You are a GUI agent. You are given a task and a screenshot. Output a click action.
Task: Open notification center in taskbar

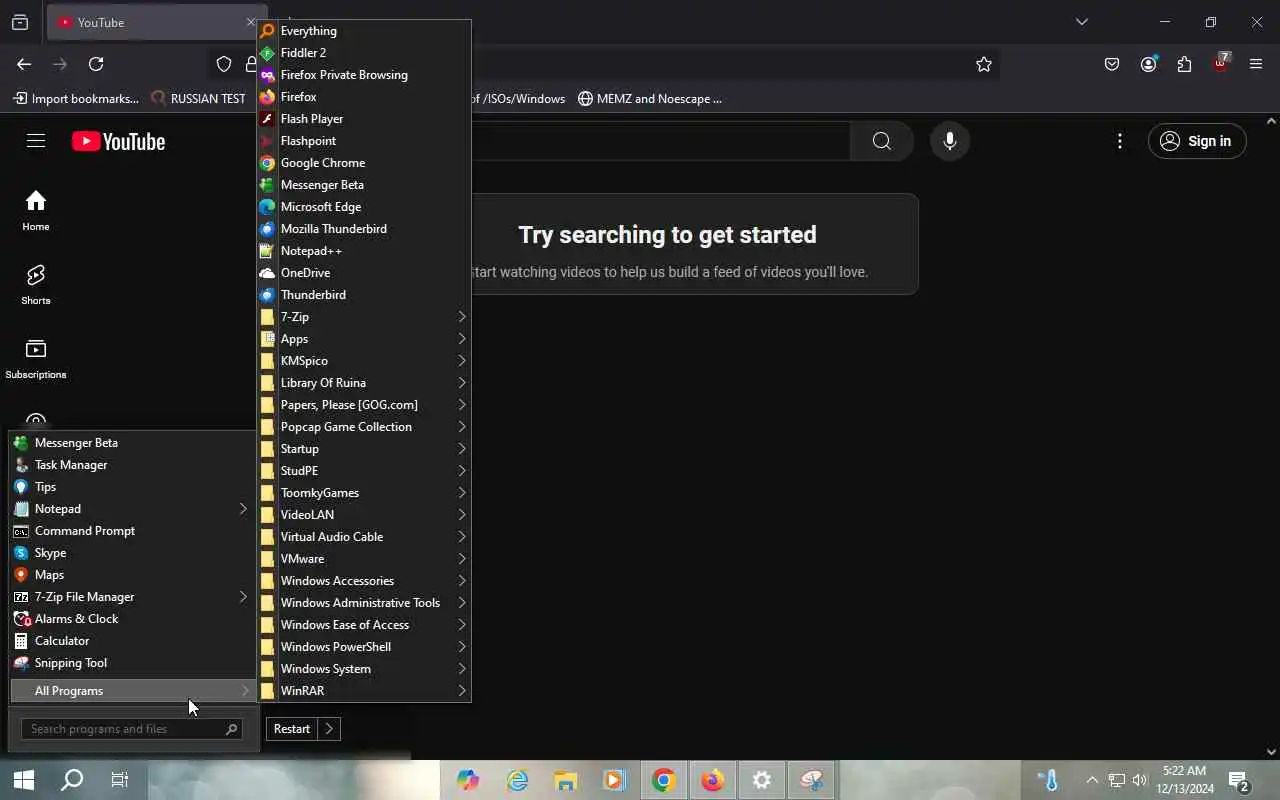1239,781
